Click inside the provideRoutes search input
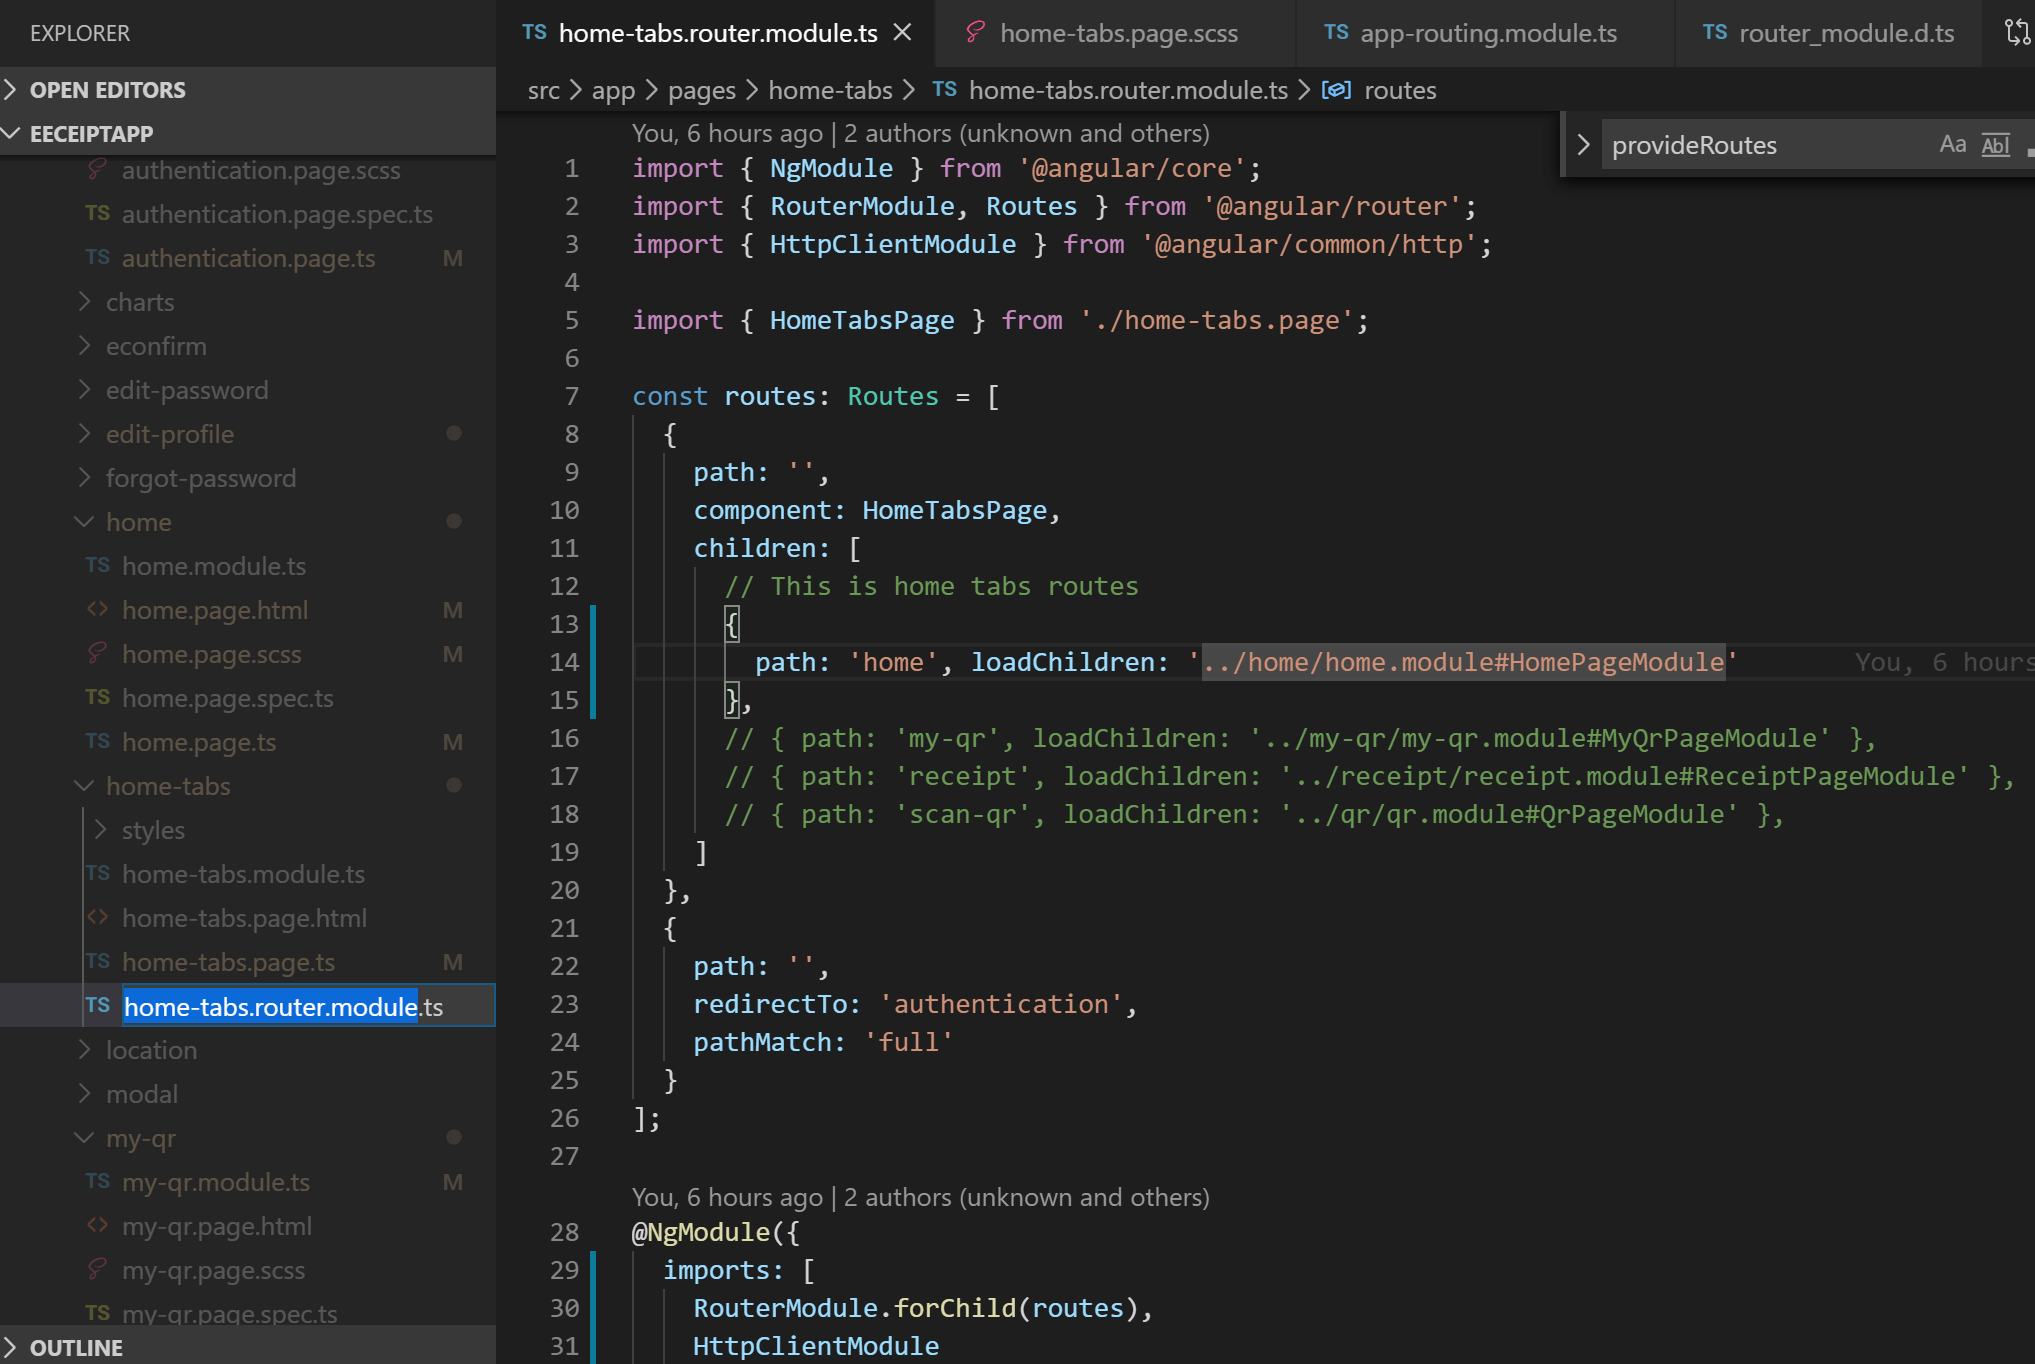 coord(1750,144)
